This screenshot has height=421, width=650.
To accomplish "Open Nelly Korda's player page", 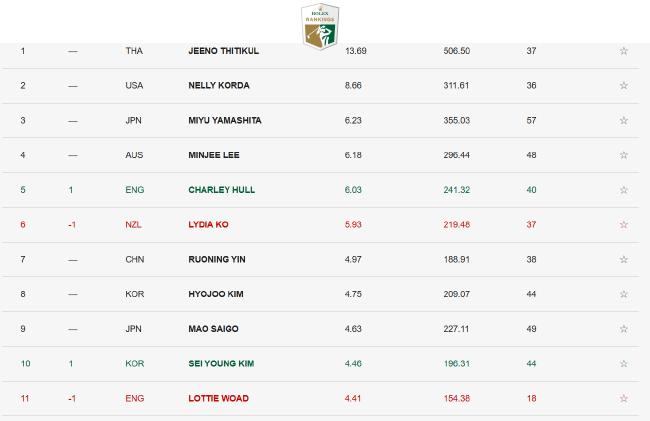I will pyautogui.click(x=218, y=86).
